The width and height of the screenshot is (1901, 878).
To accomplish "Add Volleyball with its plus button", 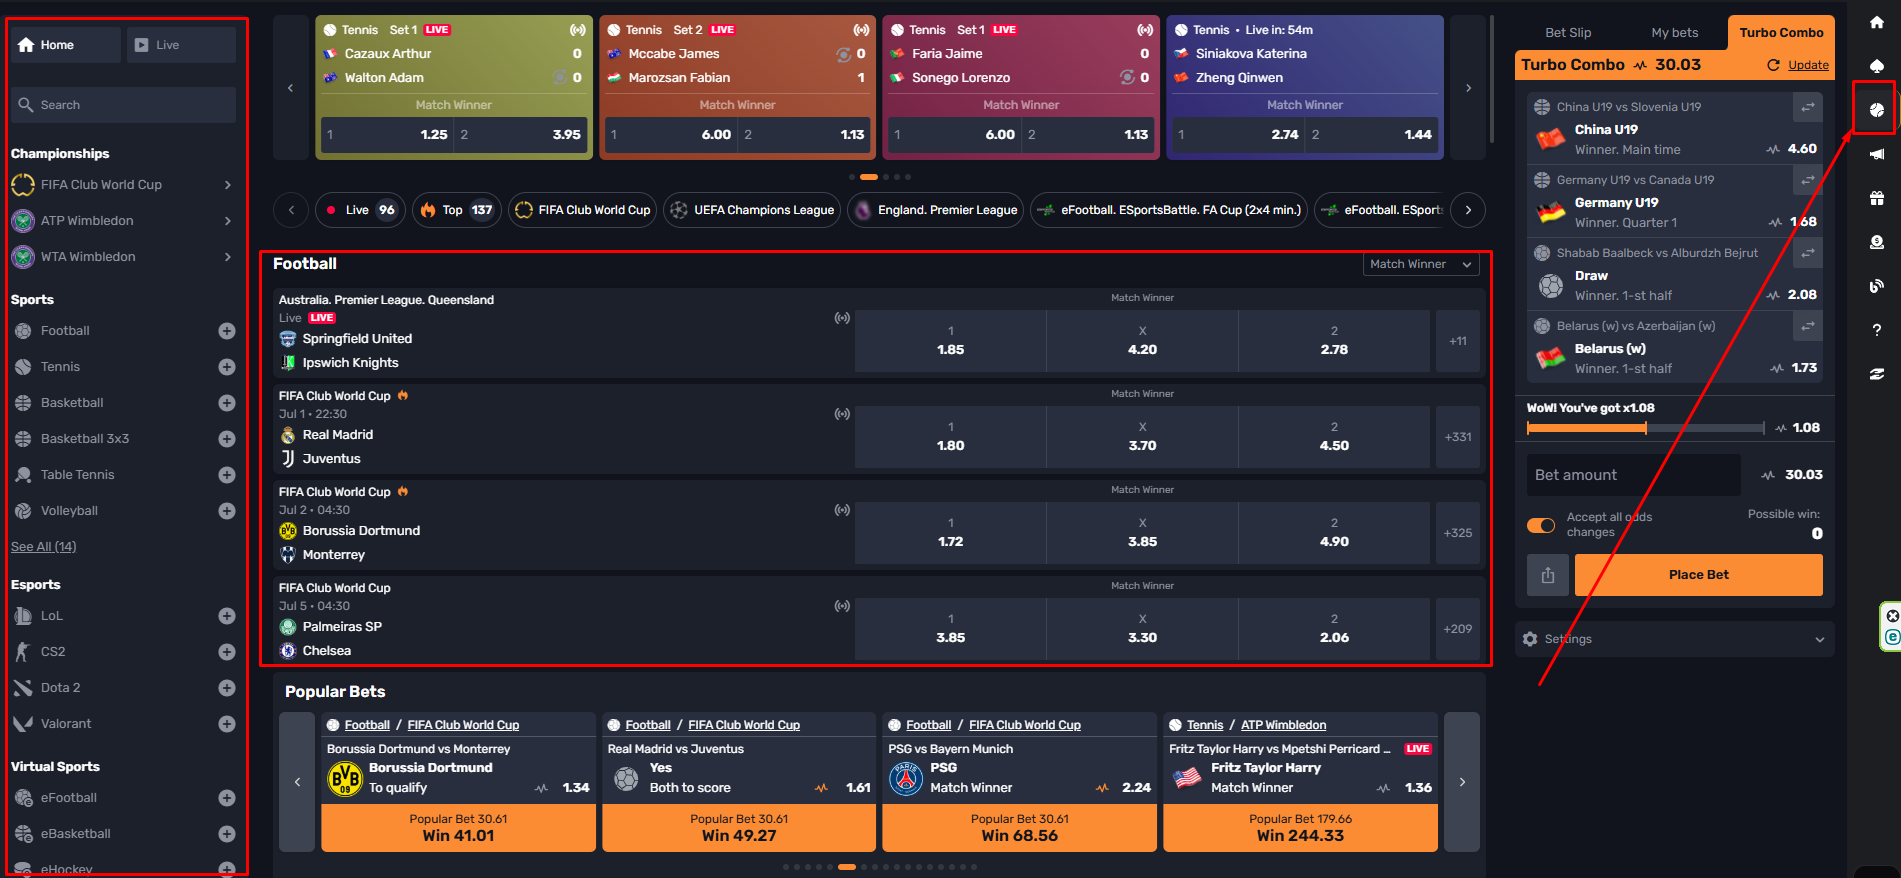I will [227, 511].
